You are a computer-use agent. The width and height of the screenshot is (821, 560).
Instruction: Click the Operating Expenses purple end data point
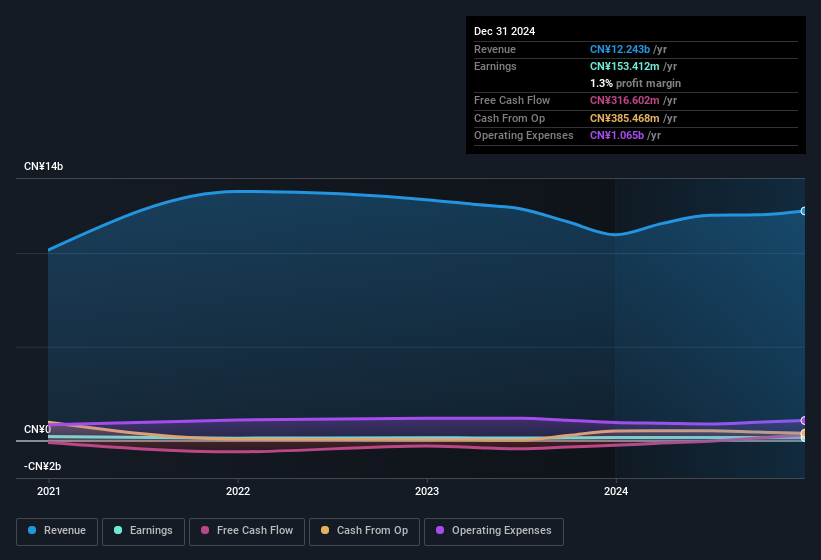coord(804,420)
